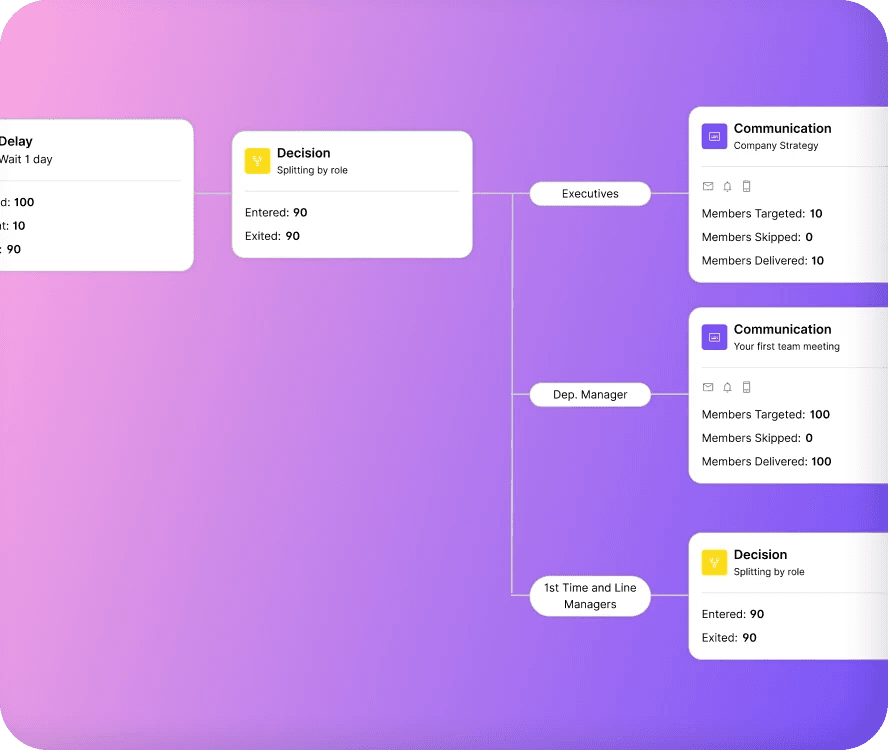Screen dimensions: 888x750
Task: Click the bell notification icon in Company Strategy card
Action: [727, 186]
